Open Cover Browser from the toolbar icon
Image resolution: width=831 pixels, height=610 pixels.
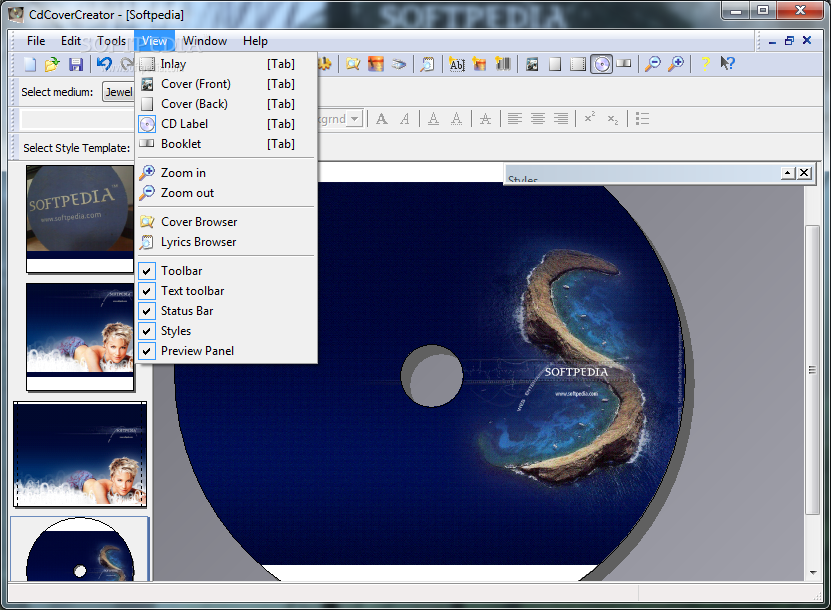click(353, 64)
